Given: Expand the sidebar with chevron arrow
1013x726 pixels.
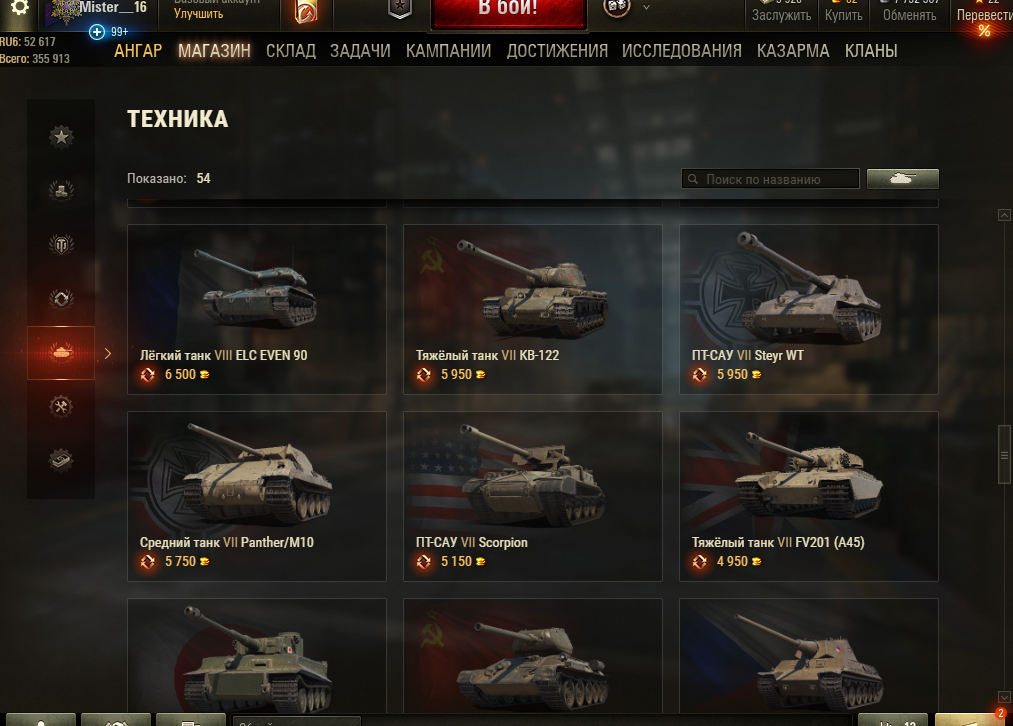Looking at the screenshot, I should click(x=108, y=353).
